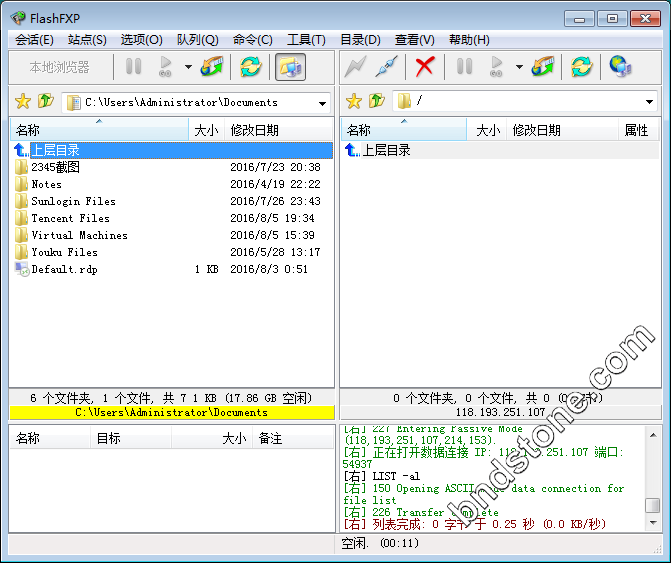Open remote bookmarks star icon
Image resolution: width=671 pixels, height=563 pixels.
353,102
